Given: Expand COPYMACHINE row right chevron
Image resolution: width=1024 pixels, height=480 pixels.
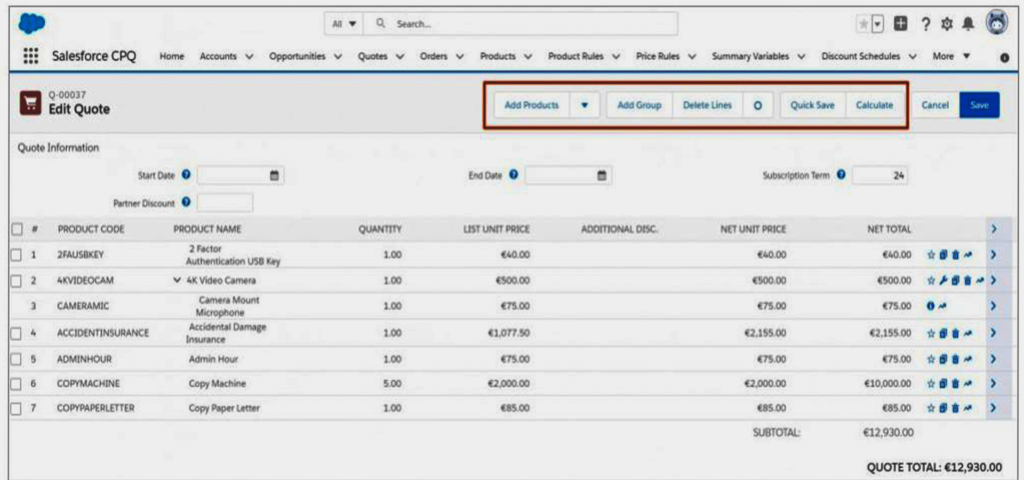Looking at the screenshot, I should [993, 384].
